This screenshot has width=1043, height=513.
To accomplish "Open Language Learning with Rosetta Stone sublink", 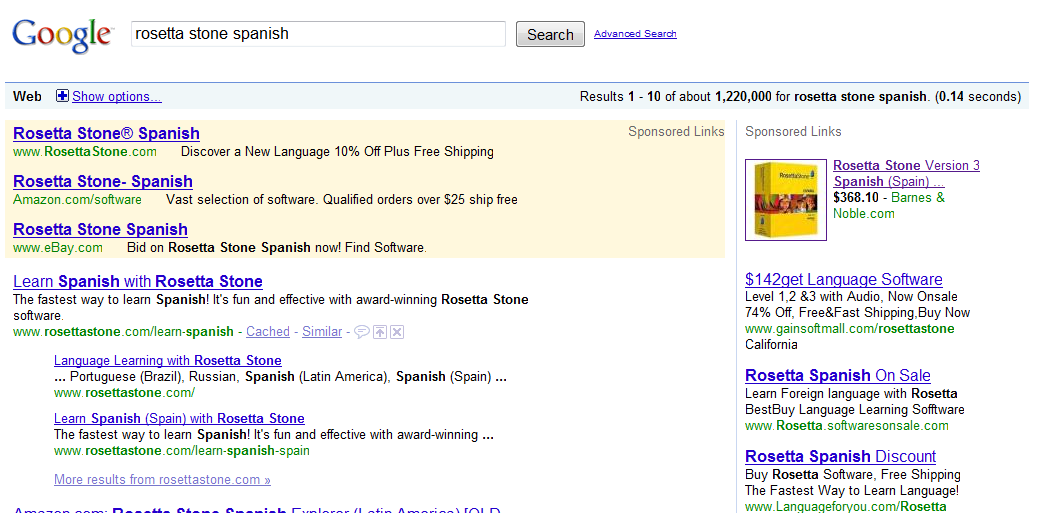I will tap(168, 361).
